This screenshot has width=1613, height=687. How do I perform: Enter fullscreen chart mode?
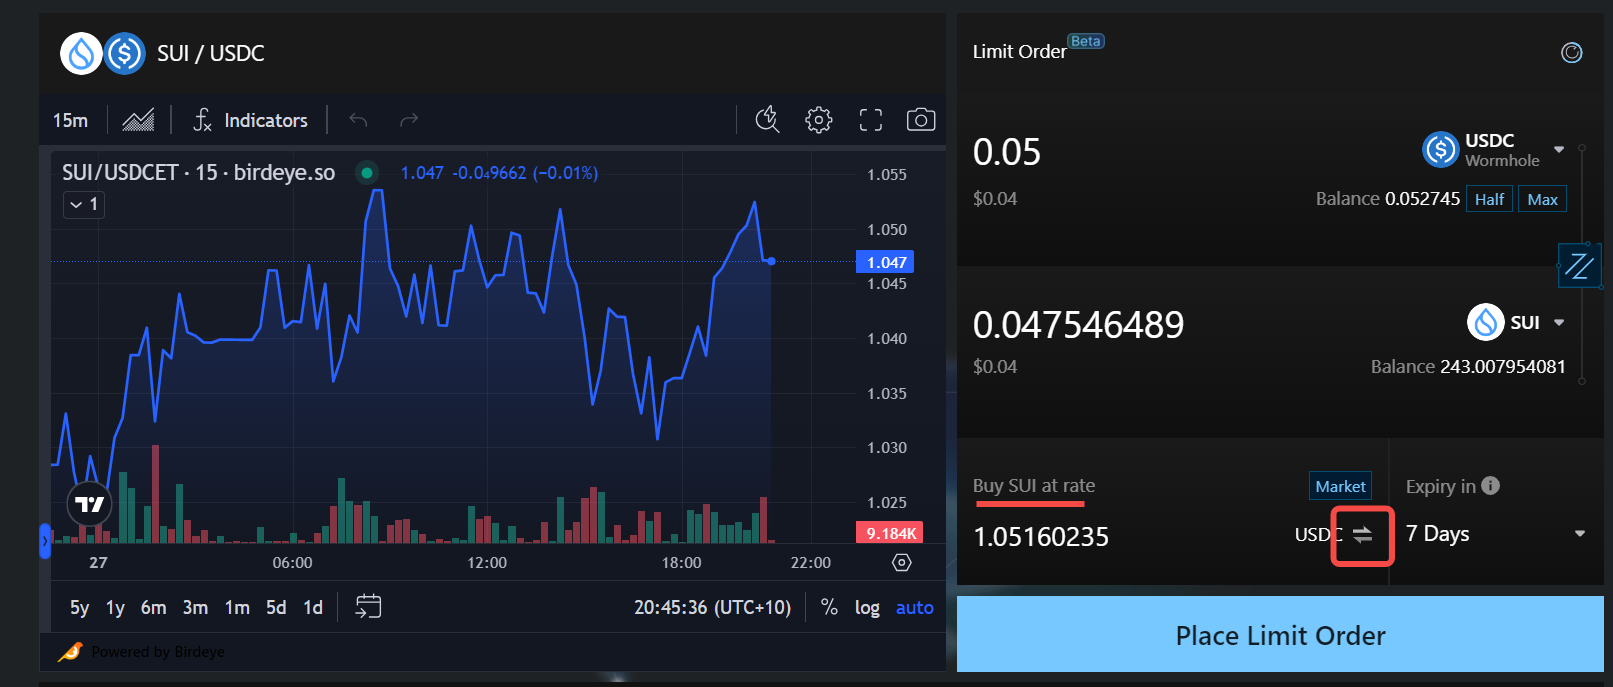pyautogui.click(x=870, y=120)
